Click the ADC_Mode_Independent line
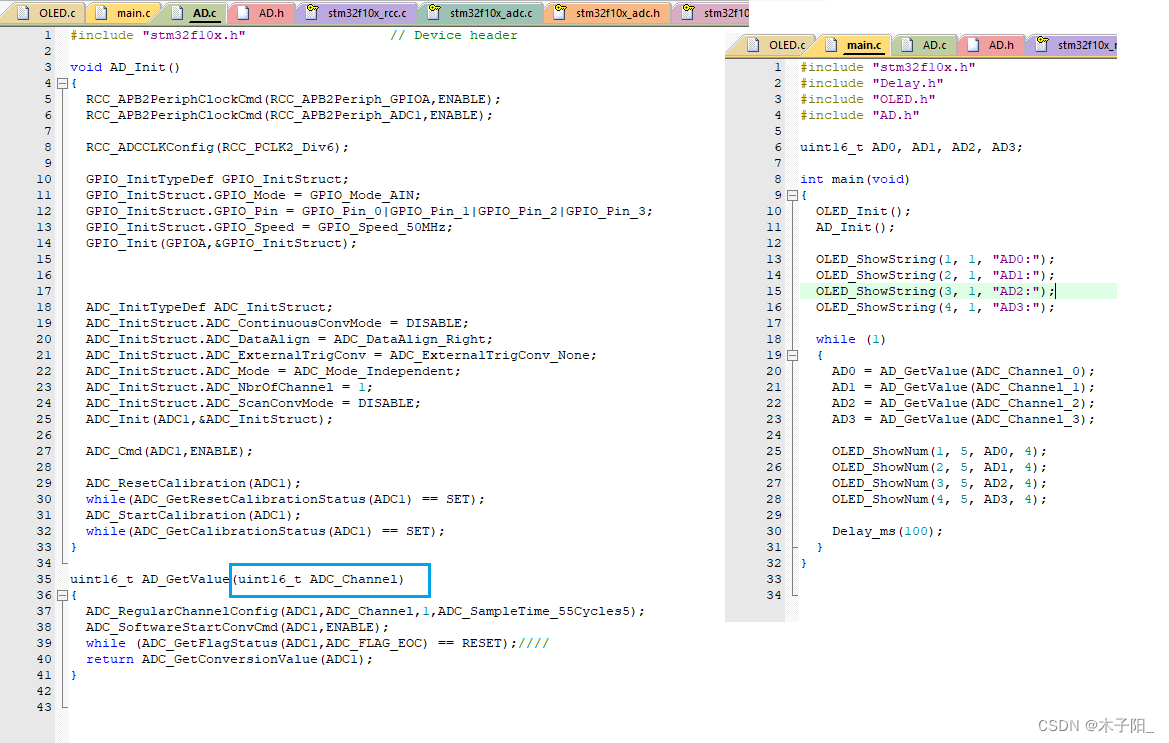 point(274,371)
